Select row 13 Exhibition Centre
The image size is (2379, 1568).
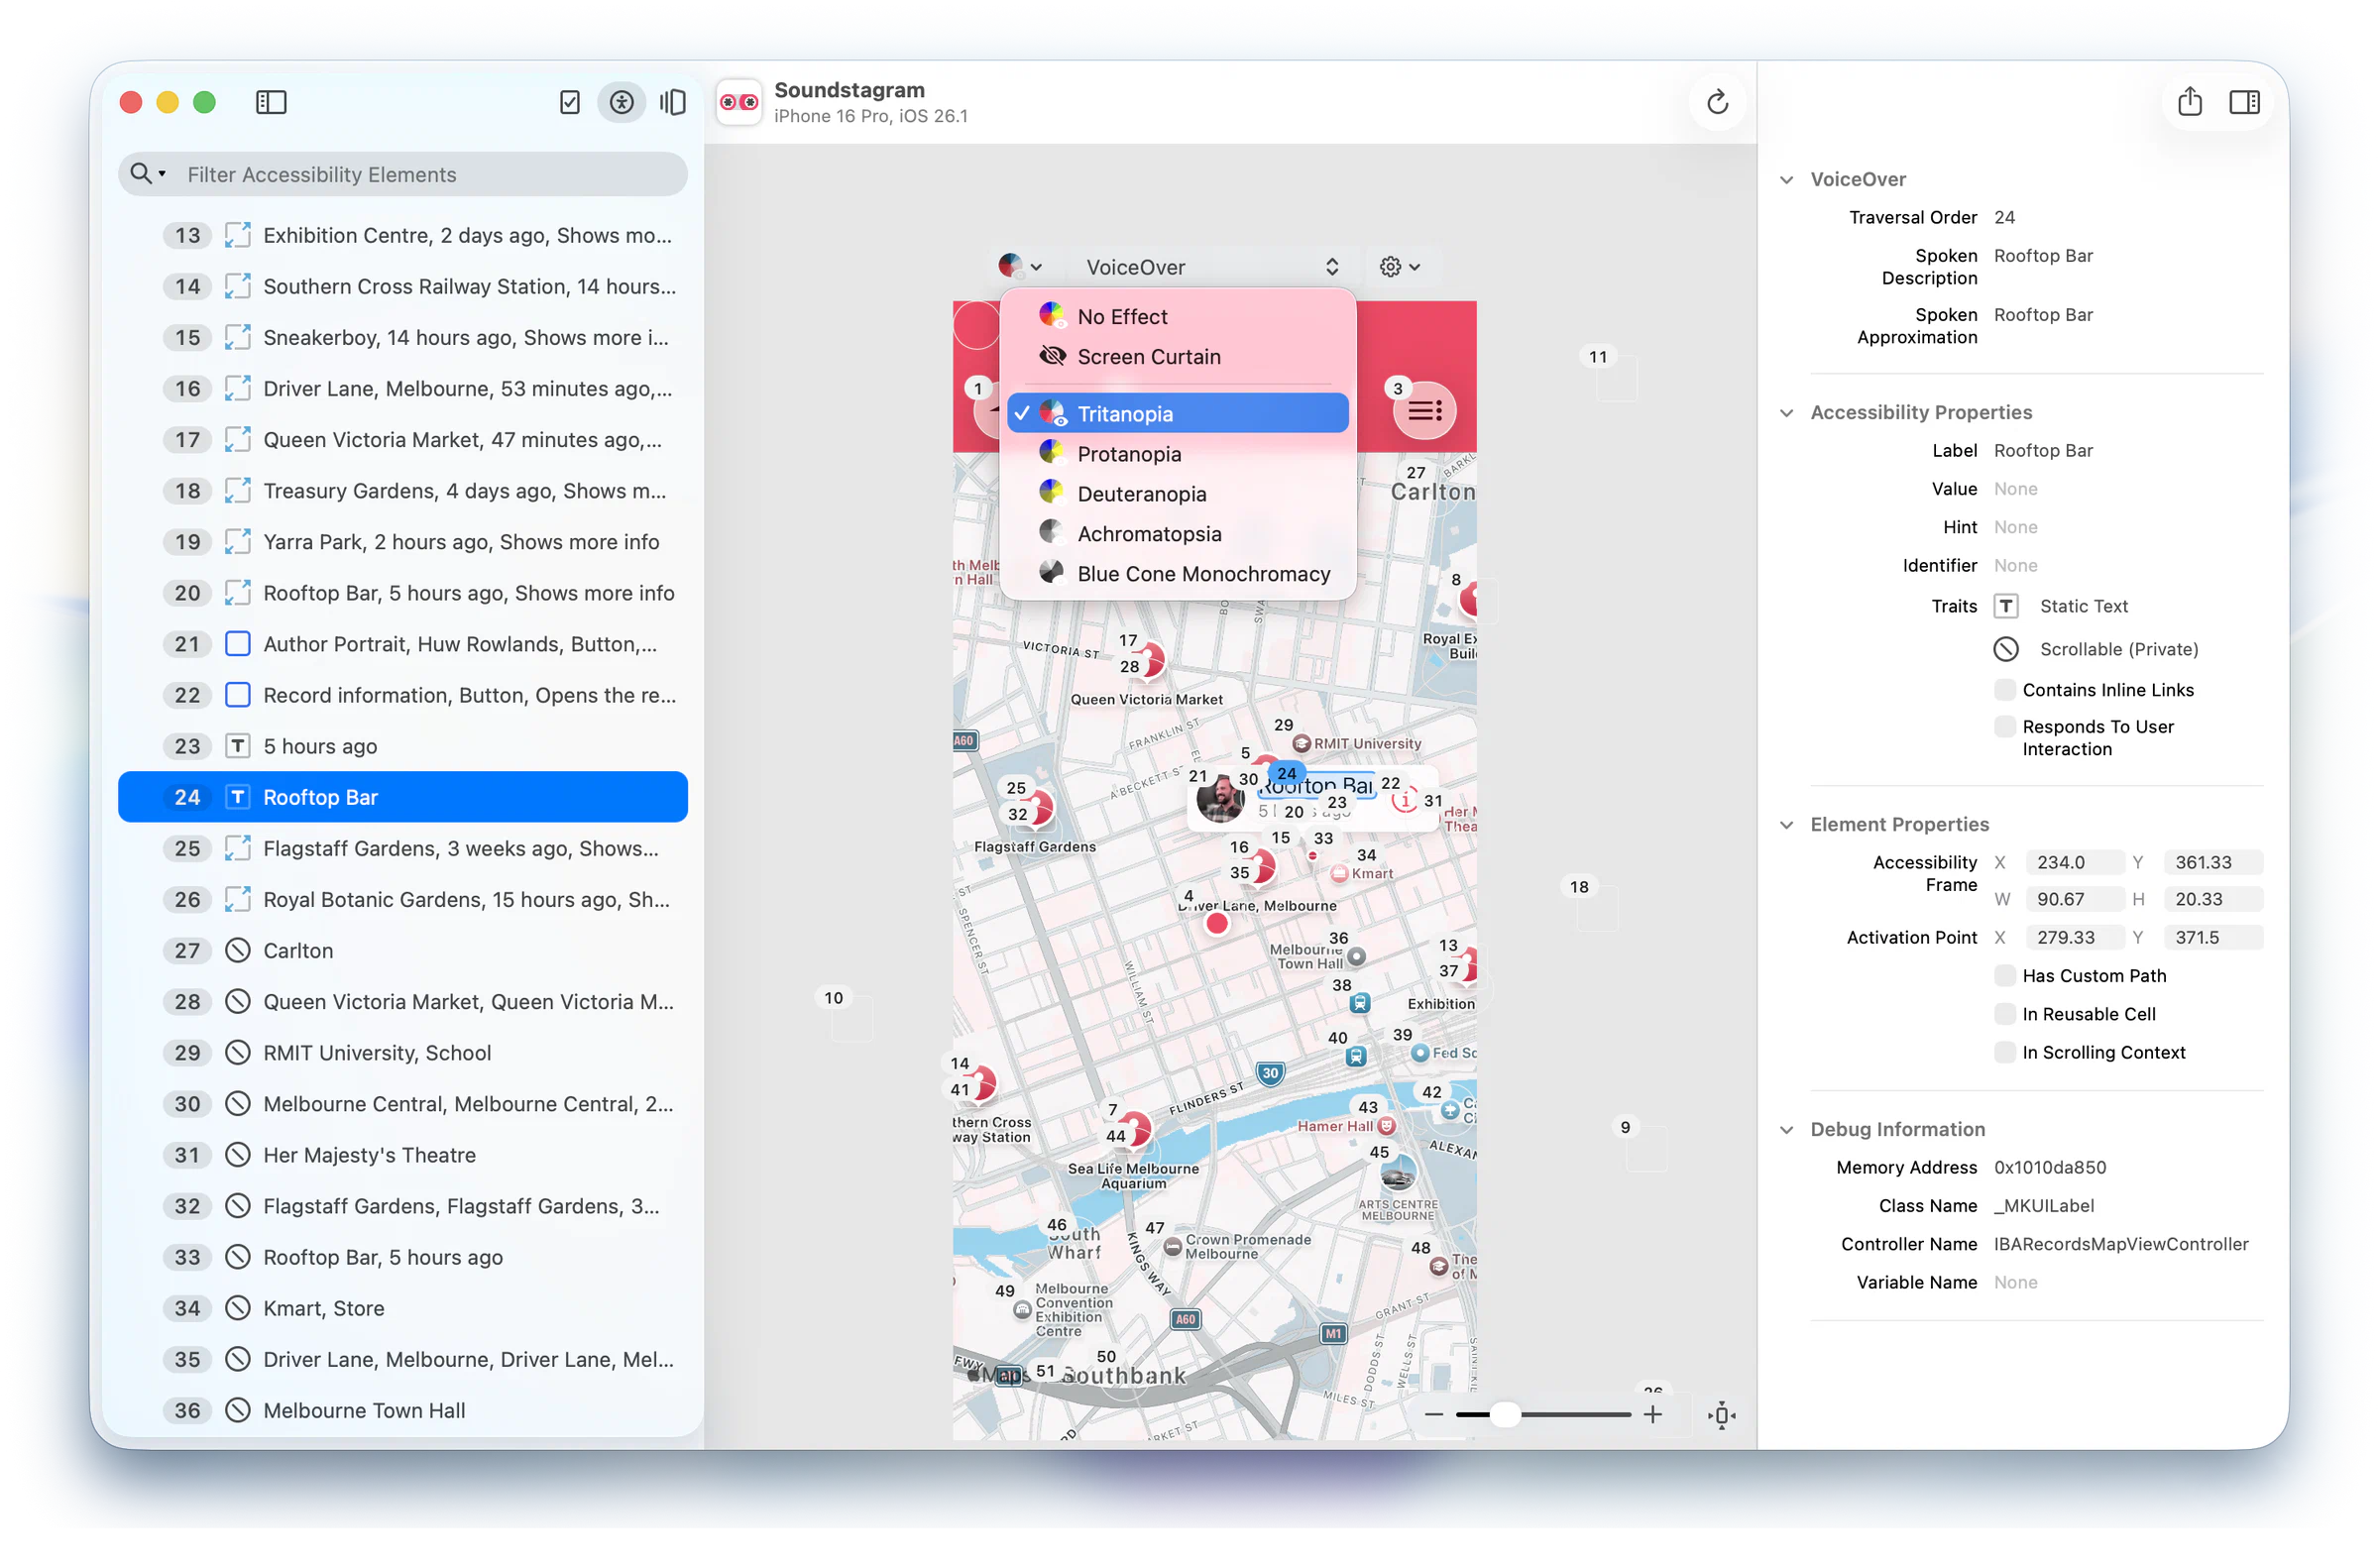pos(403,235)
